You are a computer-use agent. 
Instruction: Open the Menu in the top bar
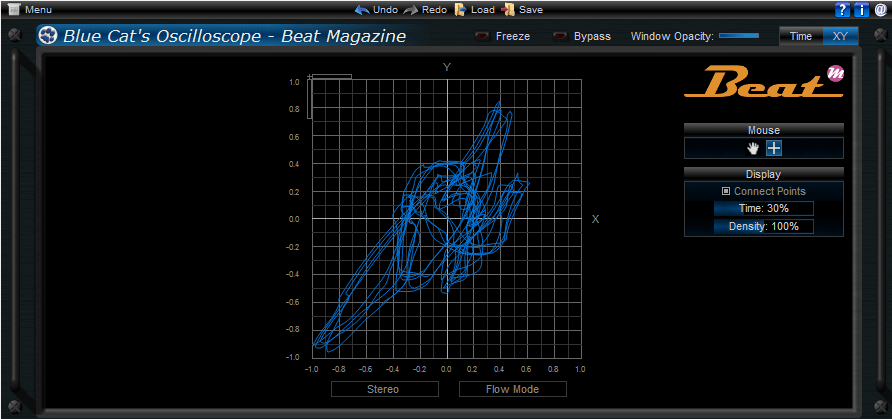30,10
